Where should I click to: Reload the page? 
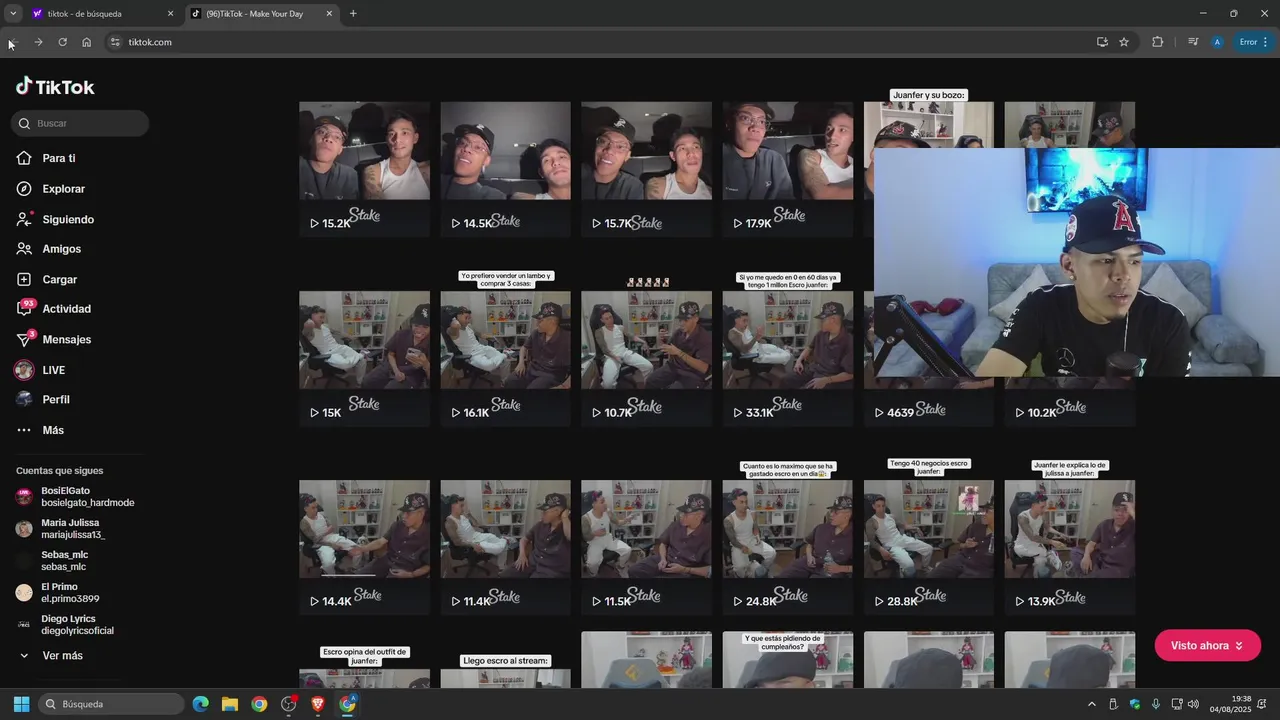62,42
